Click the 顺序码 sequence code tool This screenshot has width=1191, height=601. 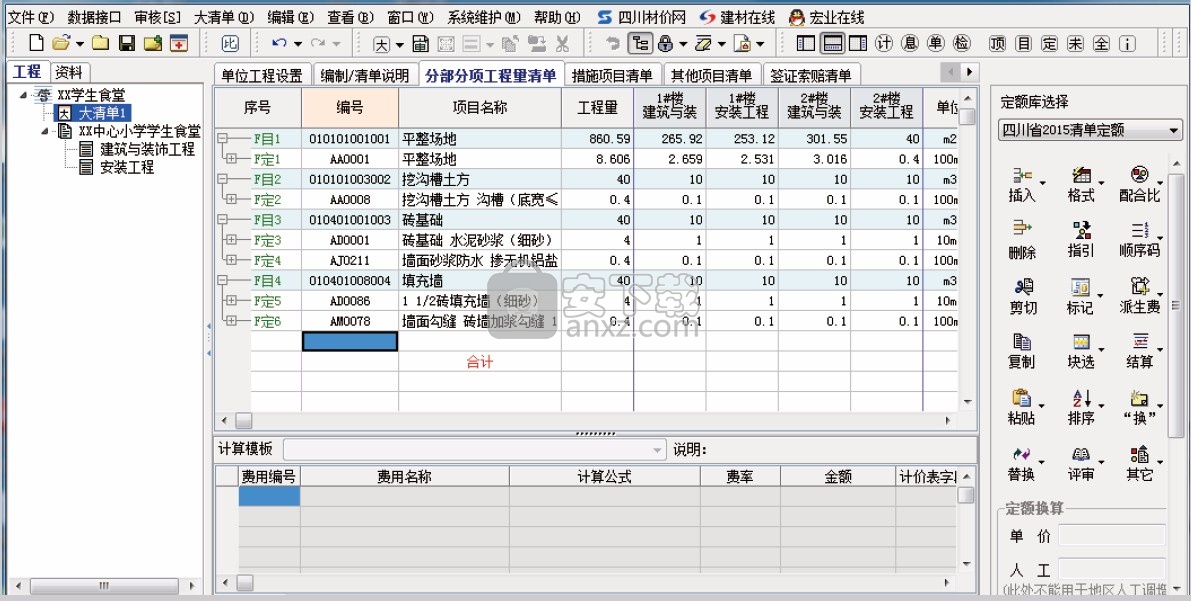(1139, 241)
